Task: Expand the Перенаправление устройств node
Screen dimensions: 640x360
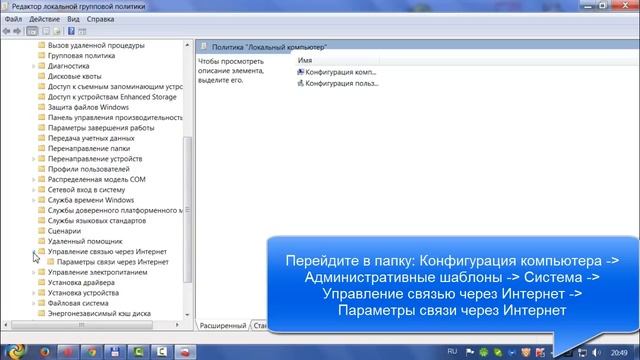Action: [33, 159]
